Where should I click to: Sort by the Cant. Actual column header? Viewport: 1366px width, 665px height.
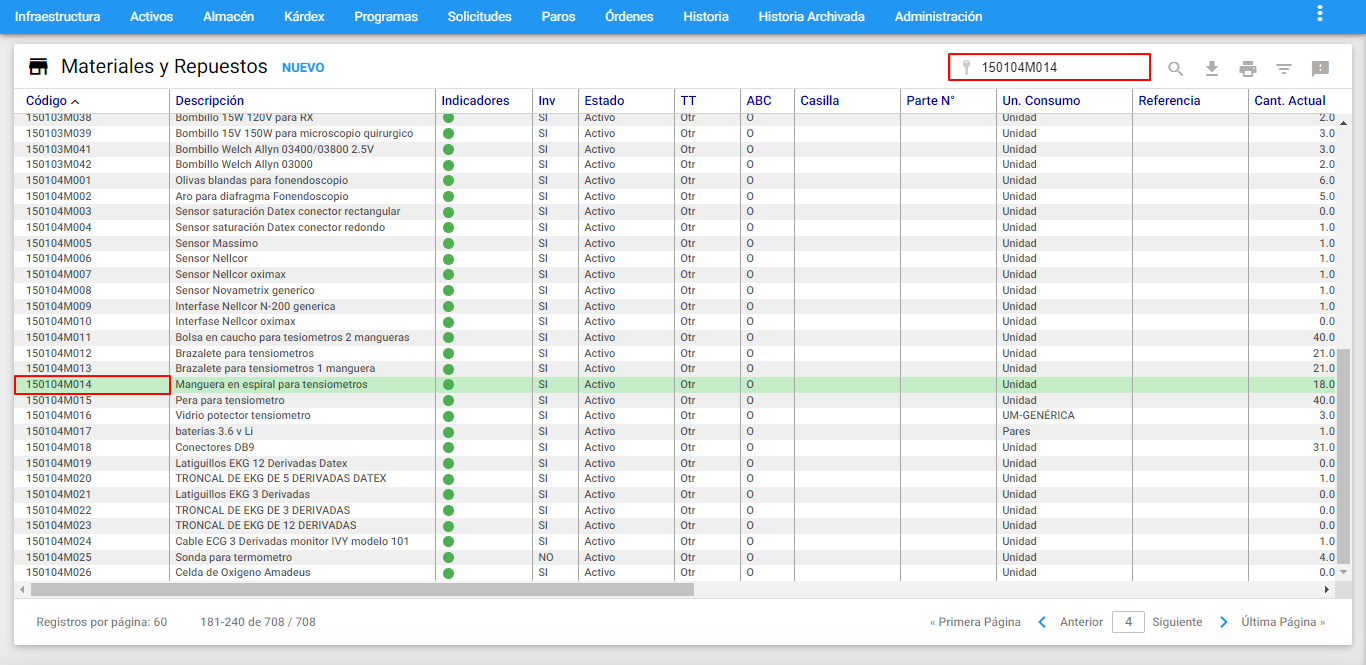pos(1290,101)
